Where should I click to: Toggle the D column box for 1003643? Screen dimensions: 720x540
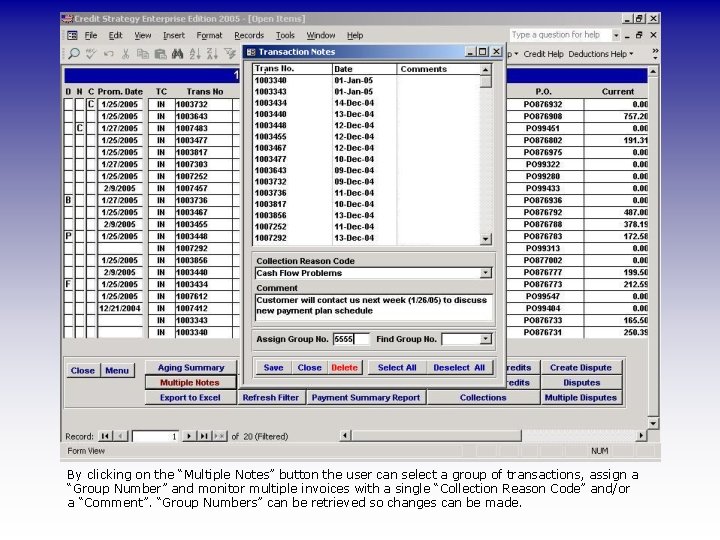pyautogui.click(x=68, y=116)
